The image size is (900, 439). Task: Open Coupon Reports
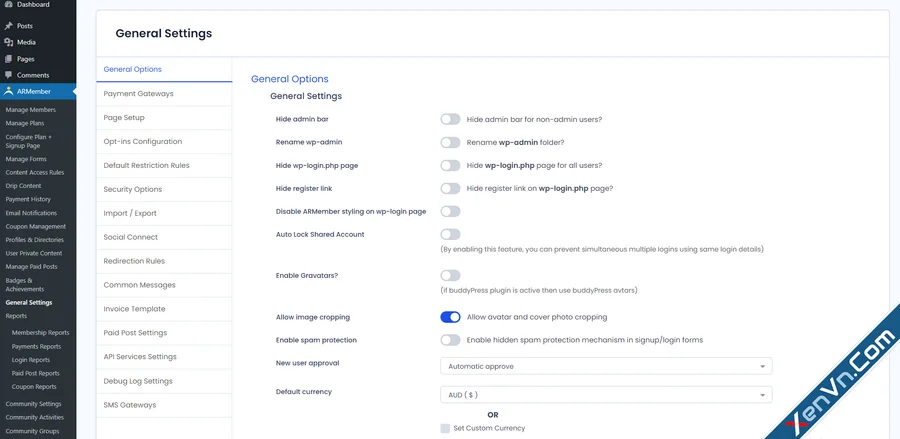tap(34, 387)
